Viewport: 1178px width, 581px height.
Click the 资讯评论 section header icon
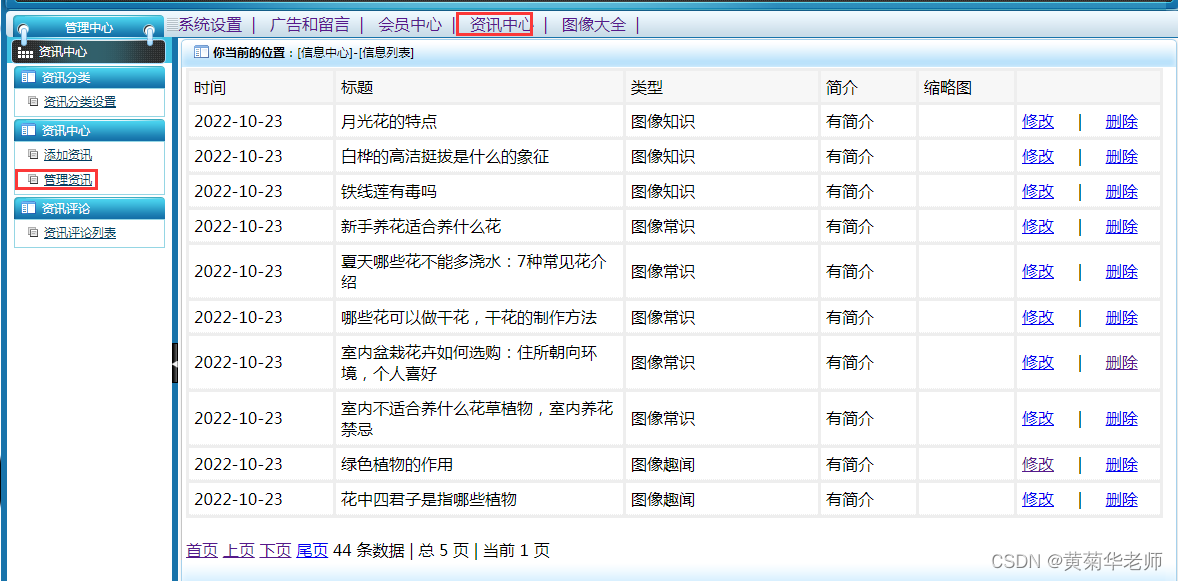point(29,208)
